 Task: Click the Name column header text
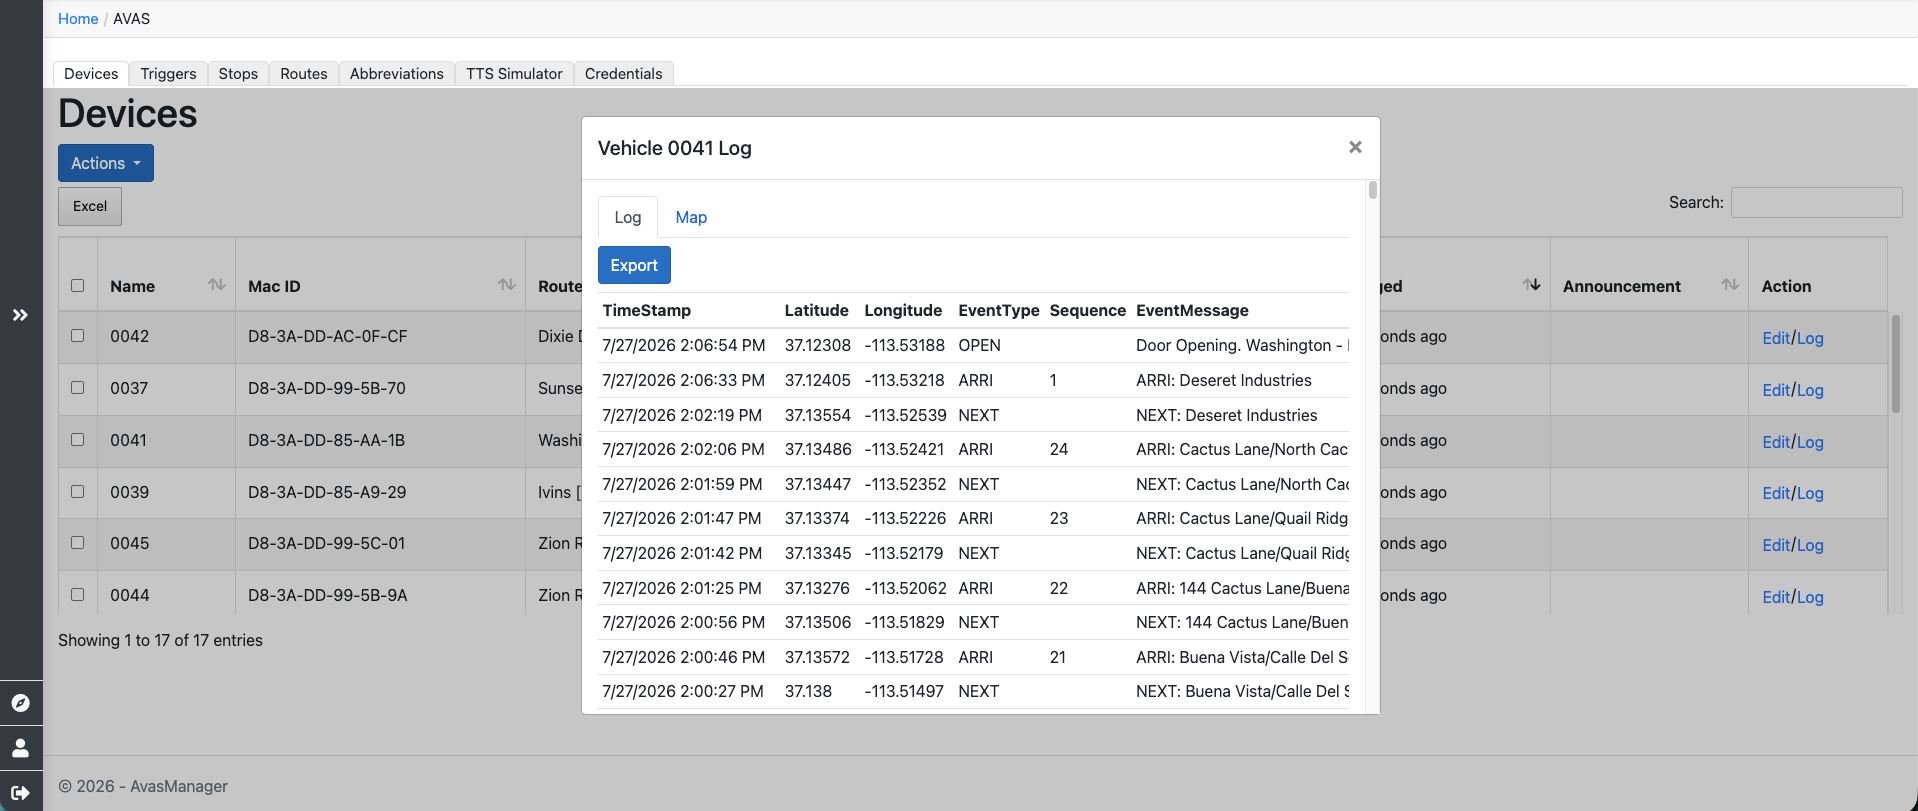click(132, 286)
